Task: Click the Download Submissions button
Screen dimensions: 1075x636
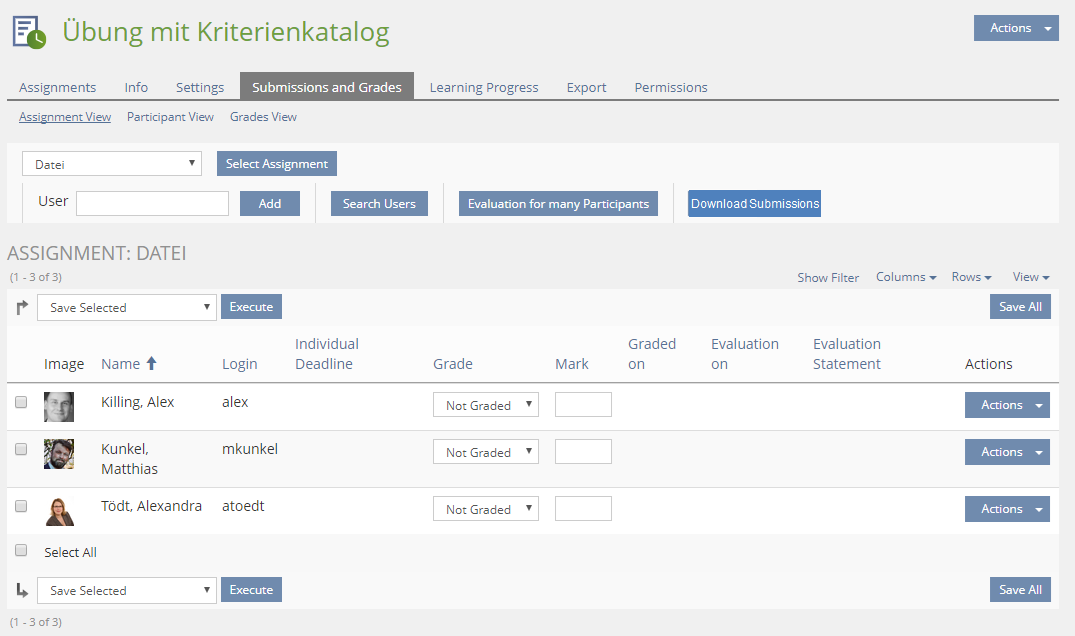Action: point(754,204)
